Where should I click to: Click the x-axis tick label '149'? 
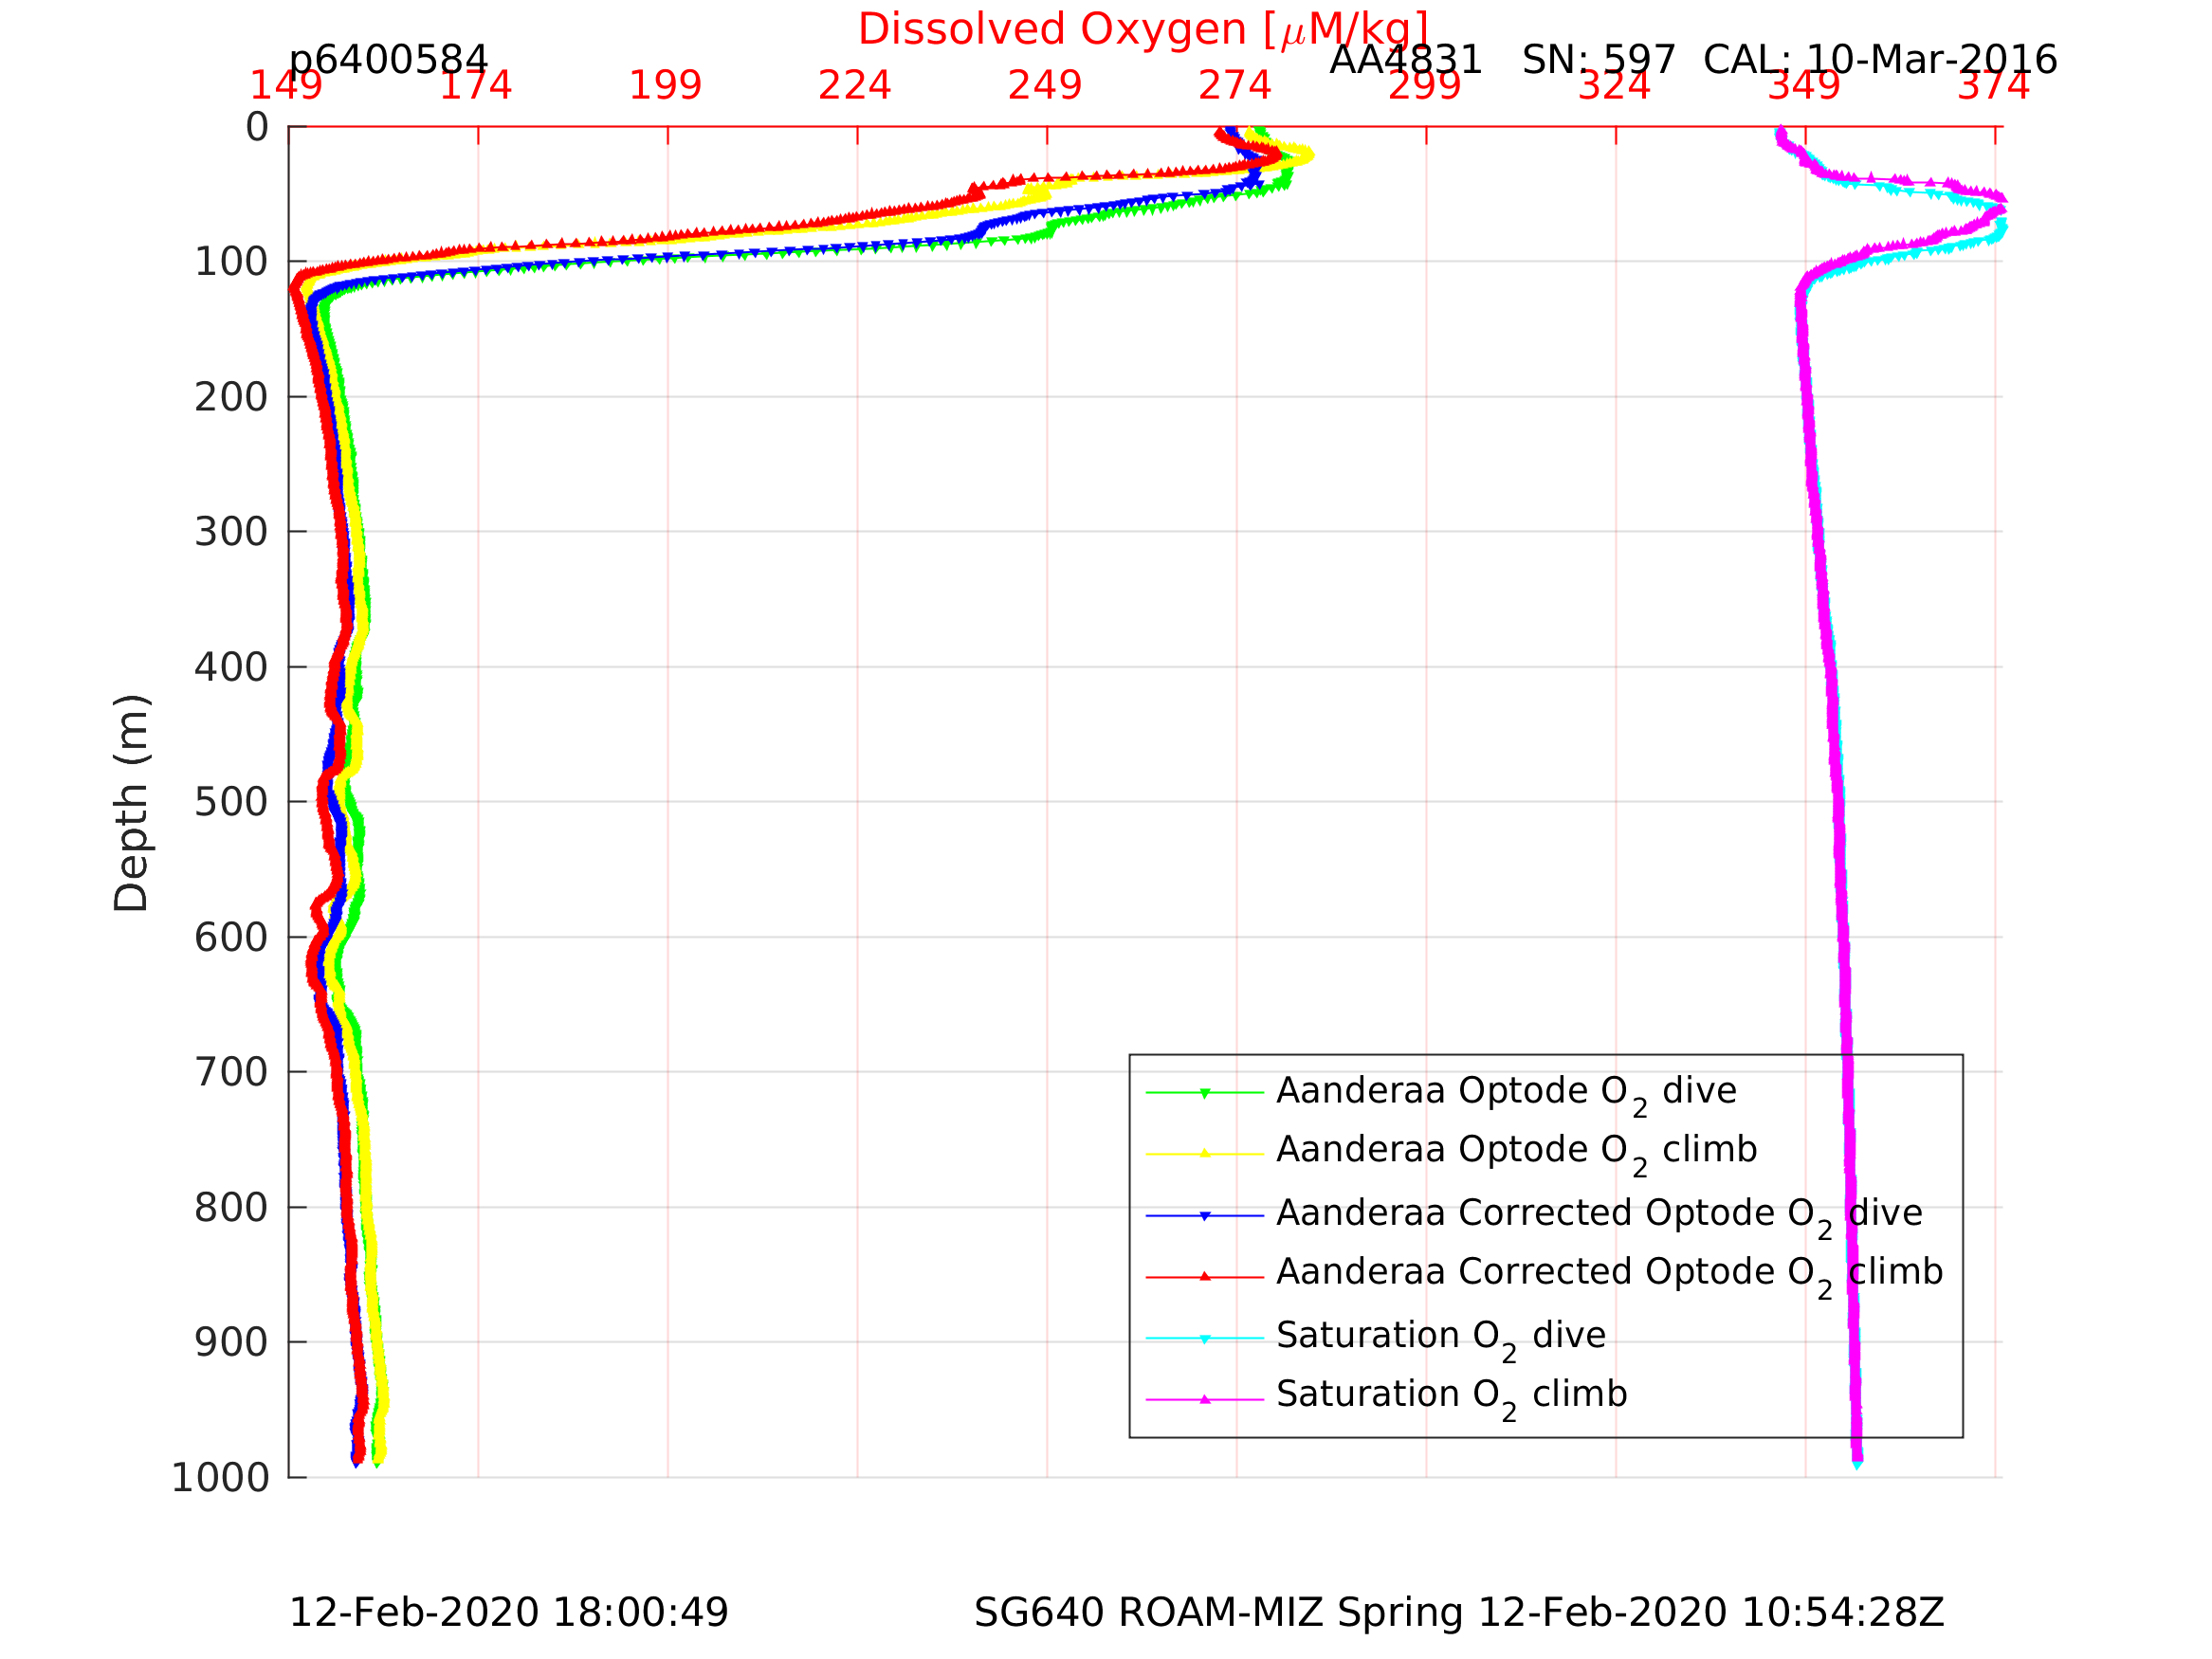(x=286, y=86)
